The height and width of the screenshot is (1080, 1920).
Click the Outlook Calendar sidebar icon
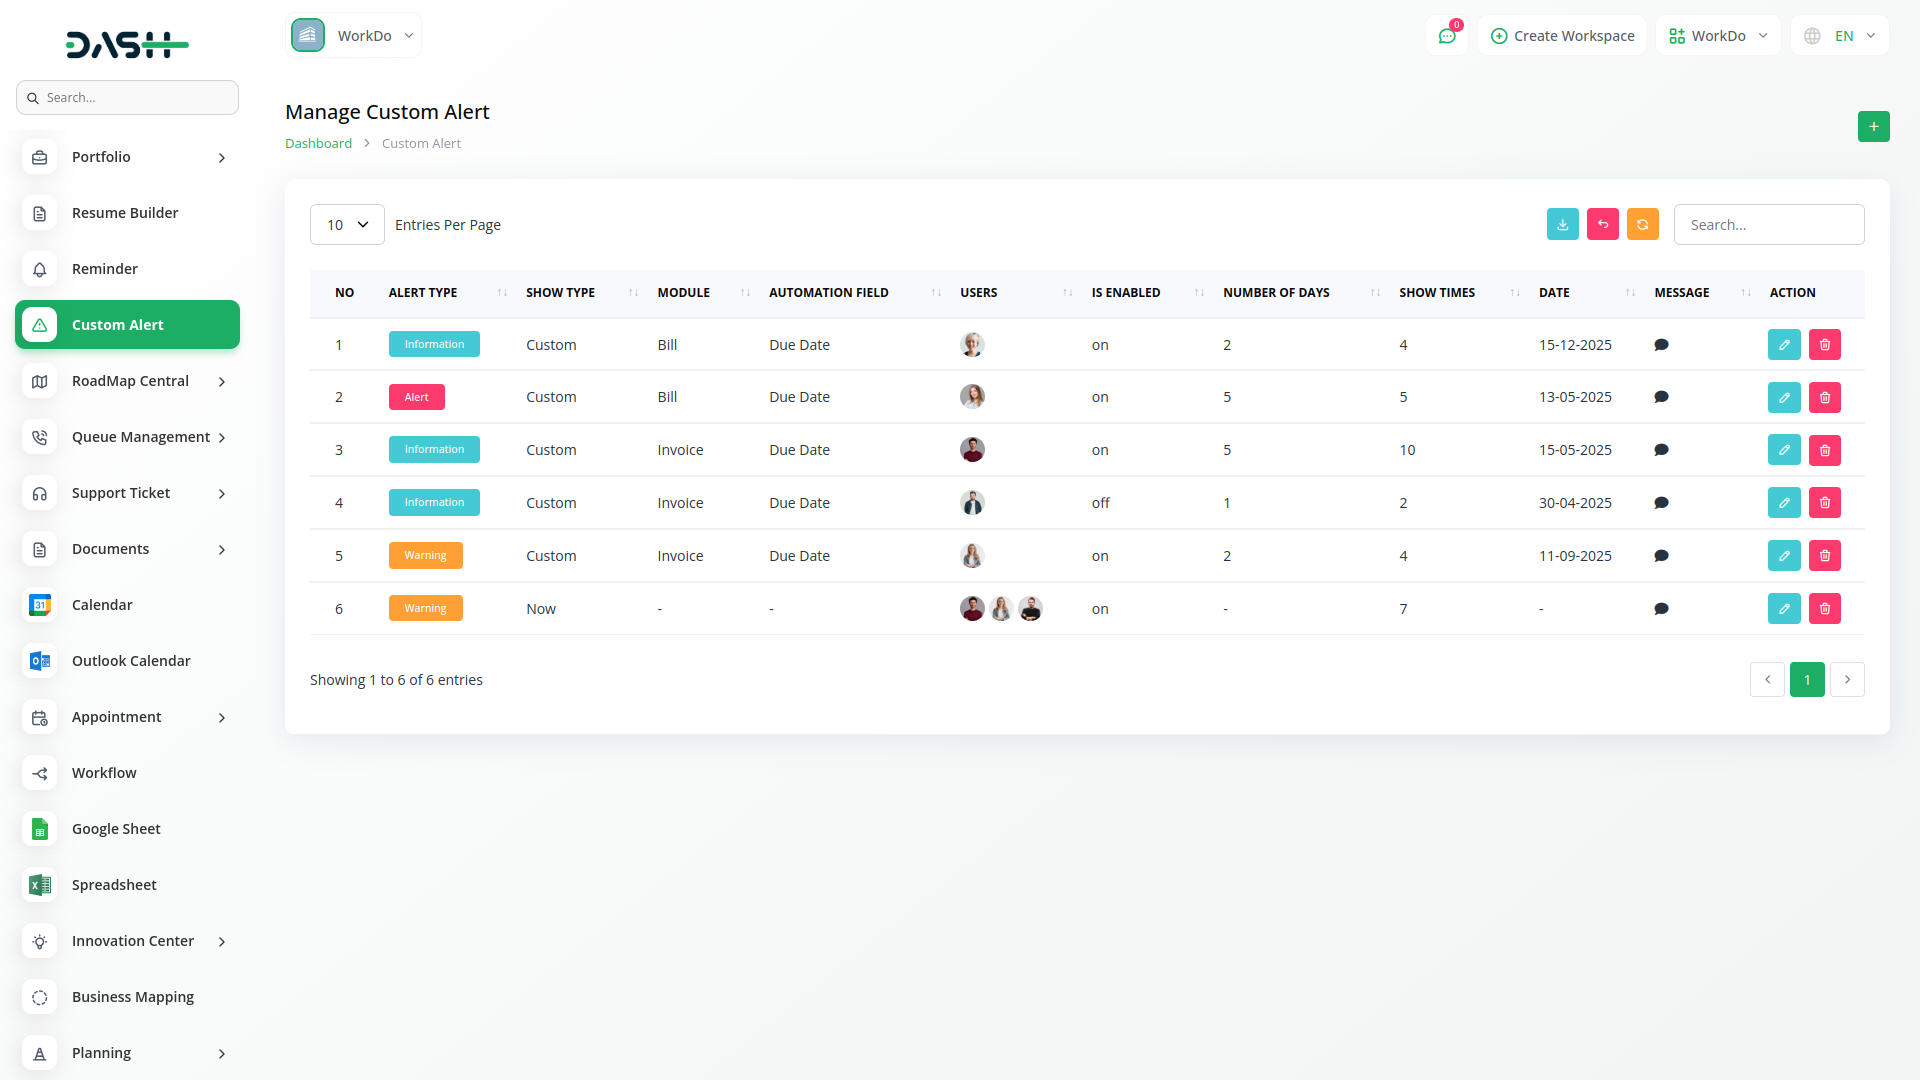(x=39, y=661)
